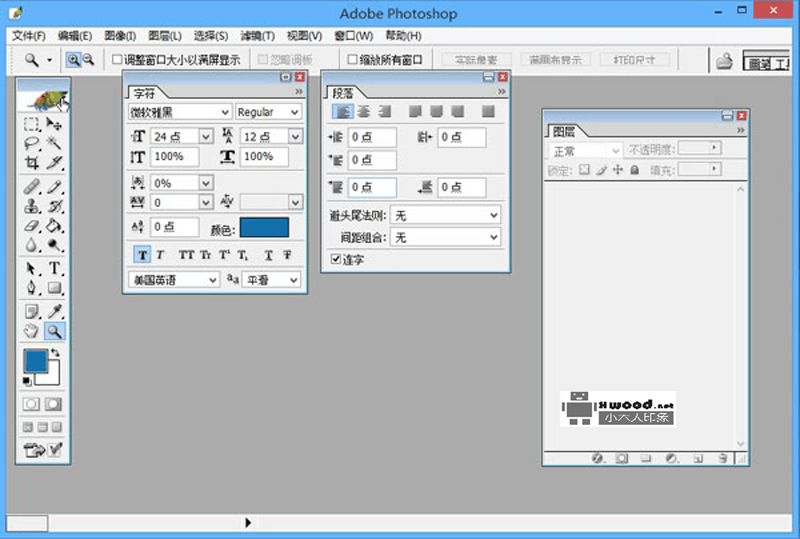Toggle strikethrough text style
This screenshot has height=539, width=800.
[x=287, y=255]
